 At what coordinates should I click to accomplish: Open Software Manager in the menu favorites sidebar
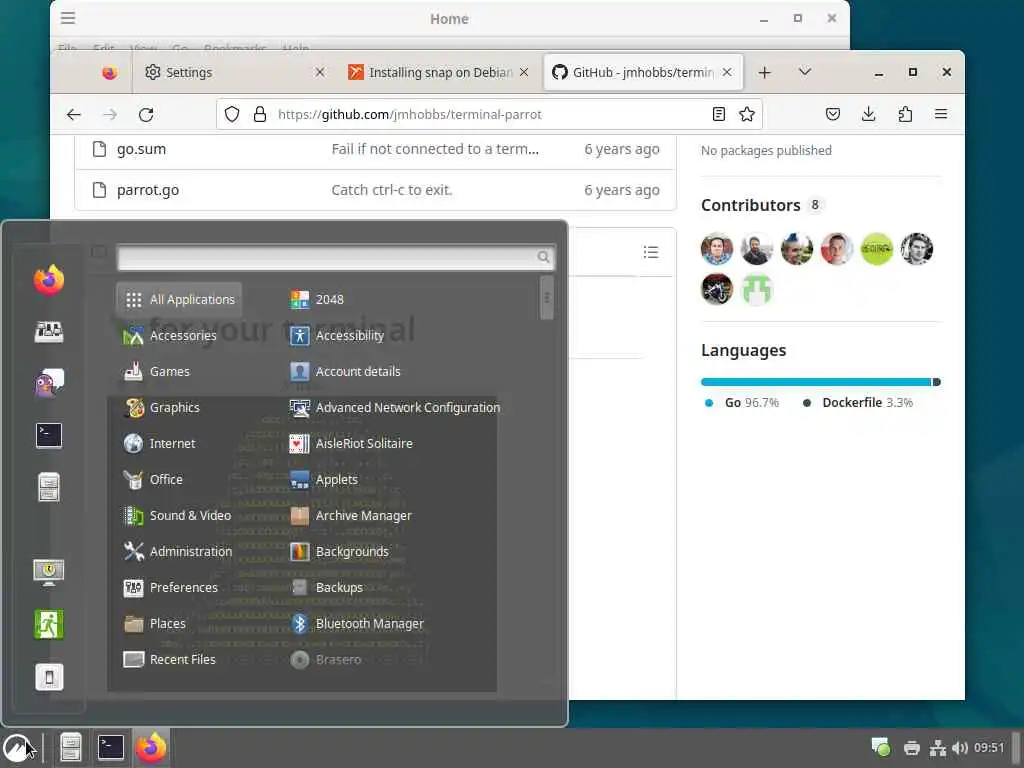pos(49,332)
